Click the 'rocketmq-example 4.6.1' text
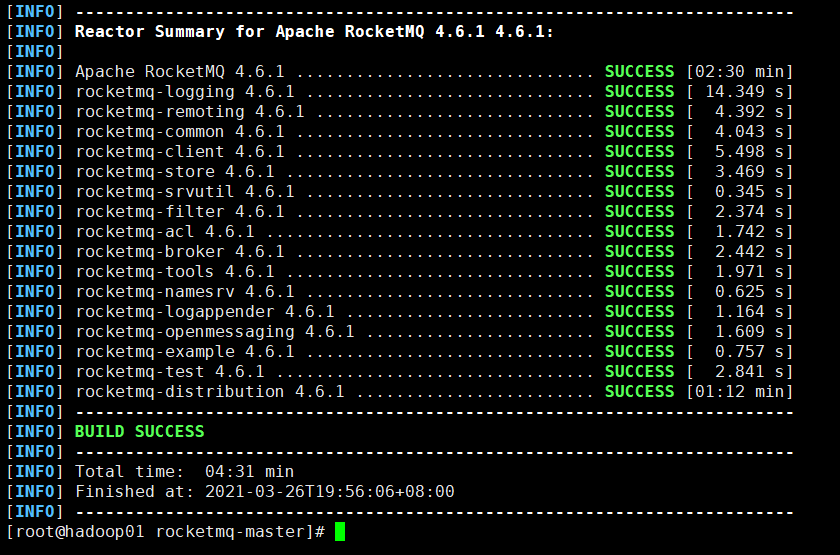840x555 pixels. [x=185, y=351]
